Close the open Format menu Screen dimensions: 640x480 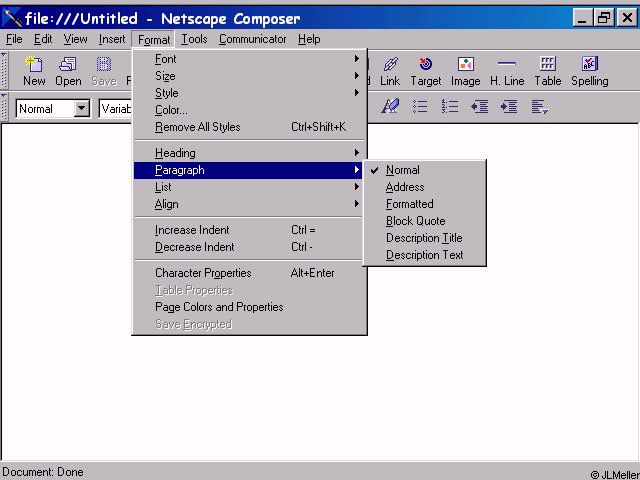click(x=153, y=40)
